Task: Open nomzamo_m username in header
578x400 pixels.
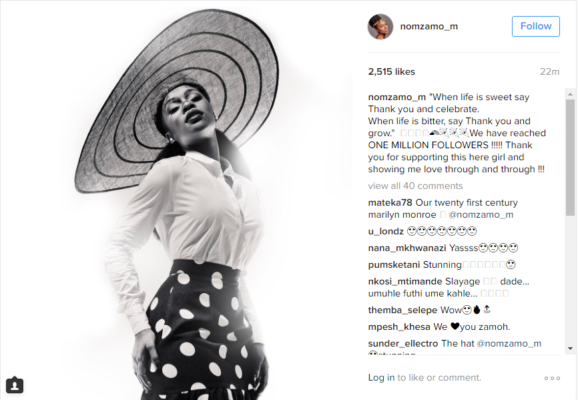Action: click(x=429, y=27)
